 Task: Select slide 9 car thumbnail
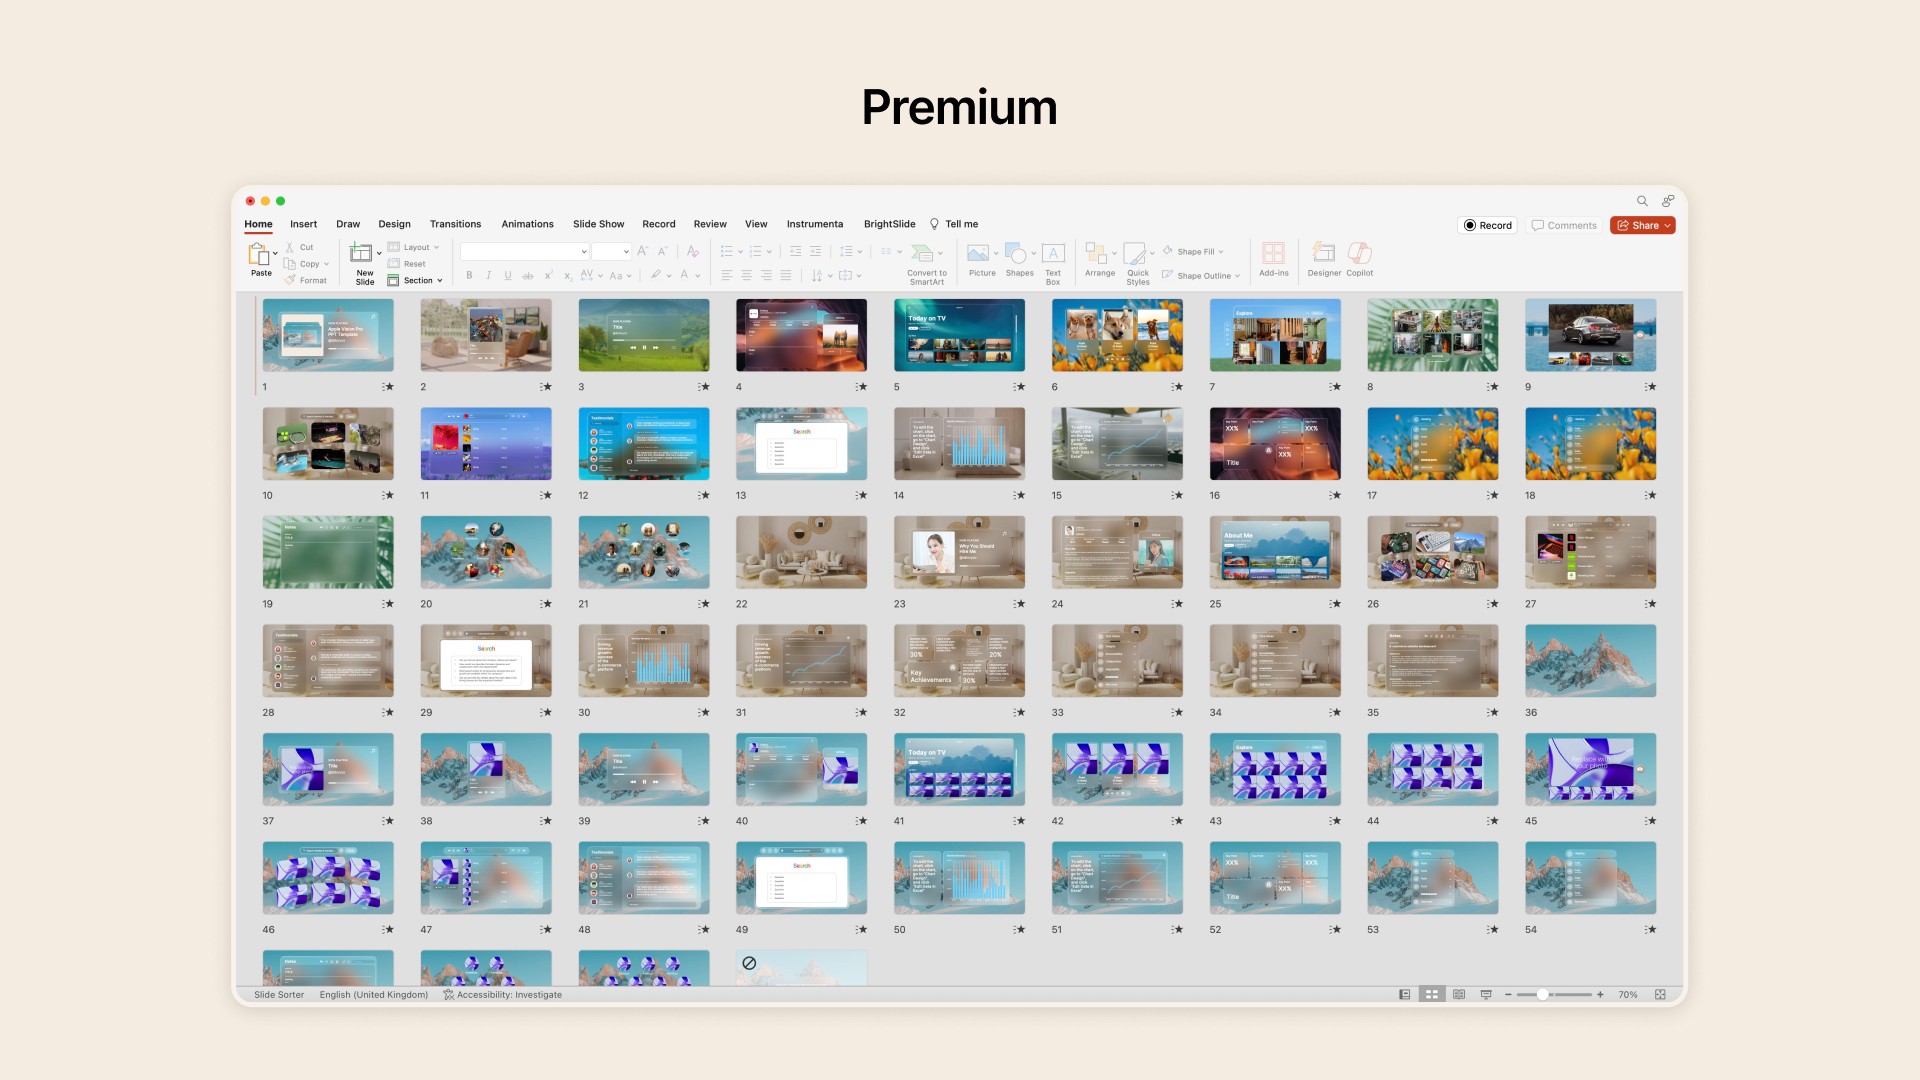pyautogui.click(x=1590, y=336)
